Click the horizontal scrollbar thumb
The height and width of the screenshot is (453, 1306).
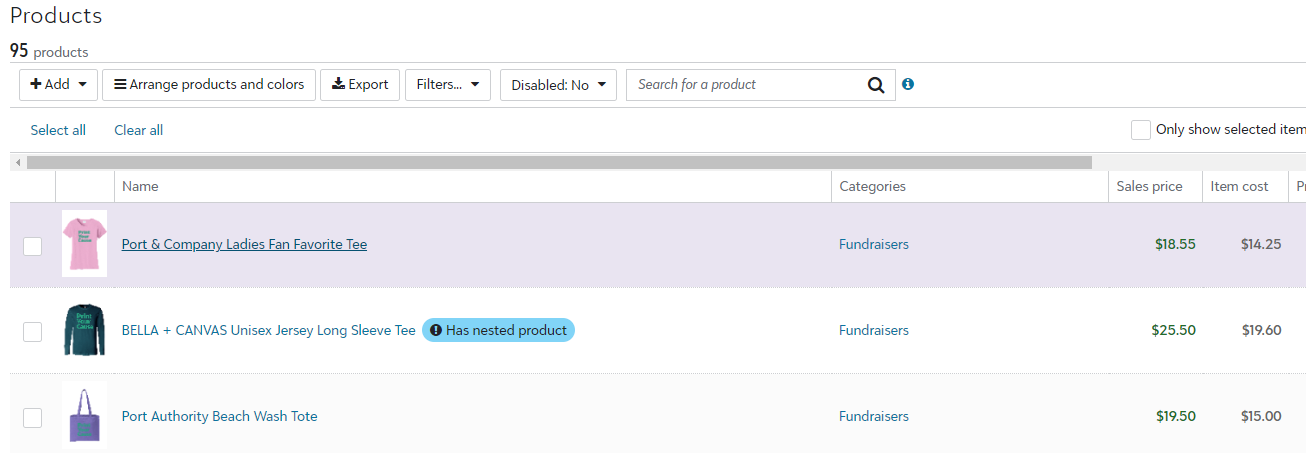click(559, 162)
